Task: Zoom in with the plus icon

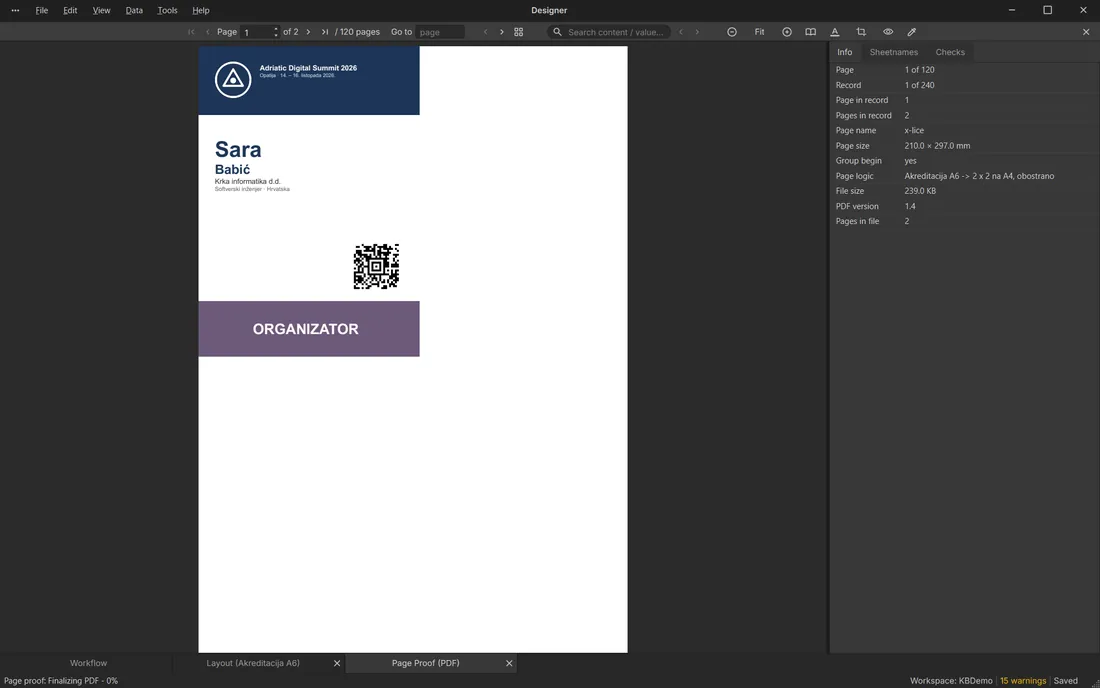Action: pyautogui.click(x=786, y=32)
